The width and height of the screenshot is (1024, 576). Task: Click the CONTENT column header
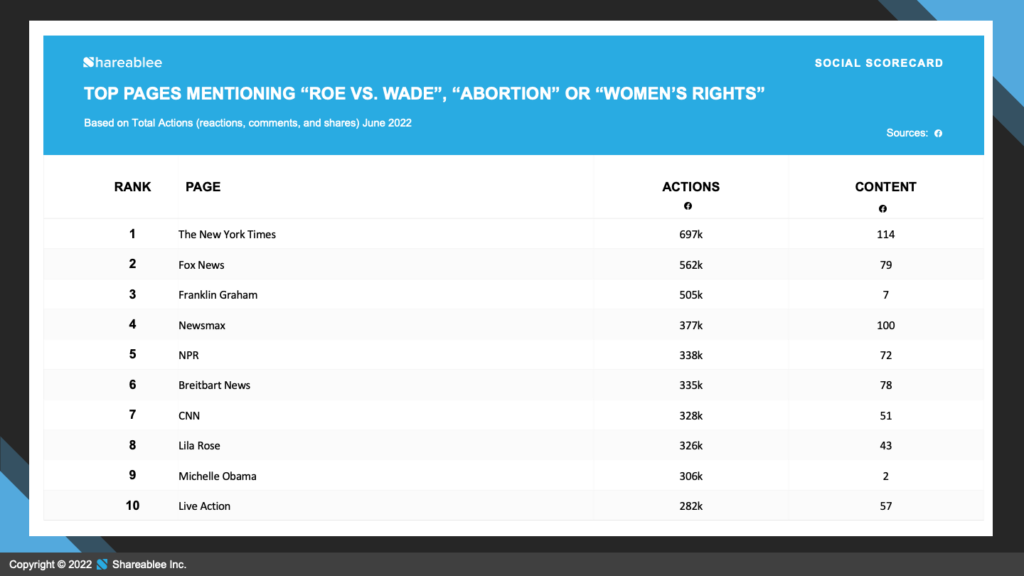tap(886, 187)
